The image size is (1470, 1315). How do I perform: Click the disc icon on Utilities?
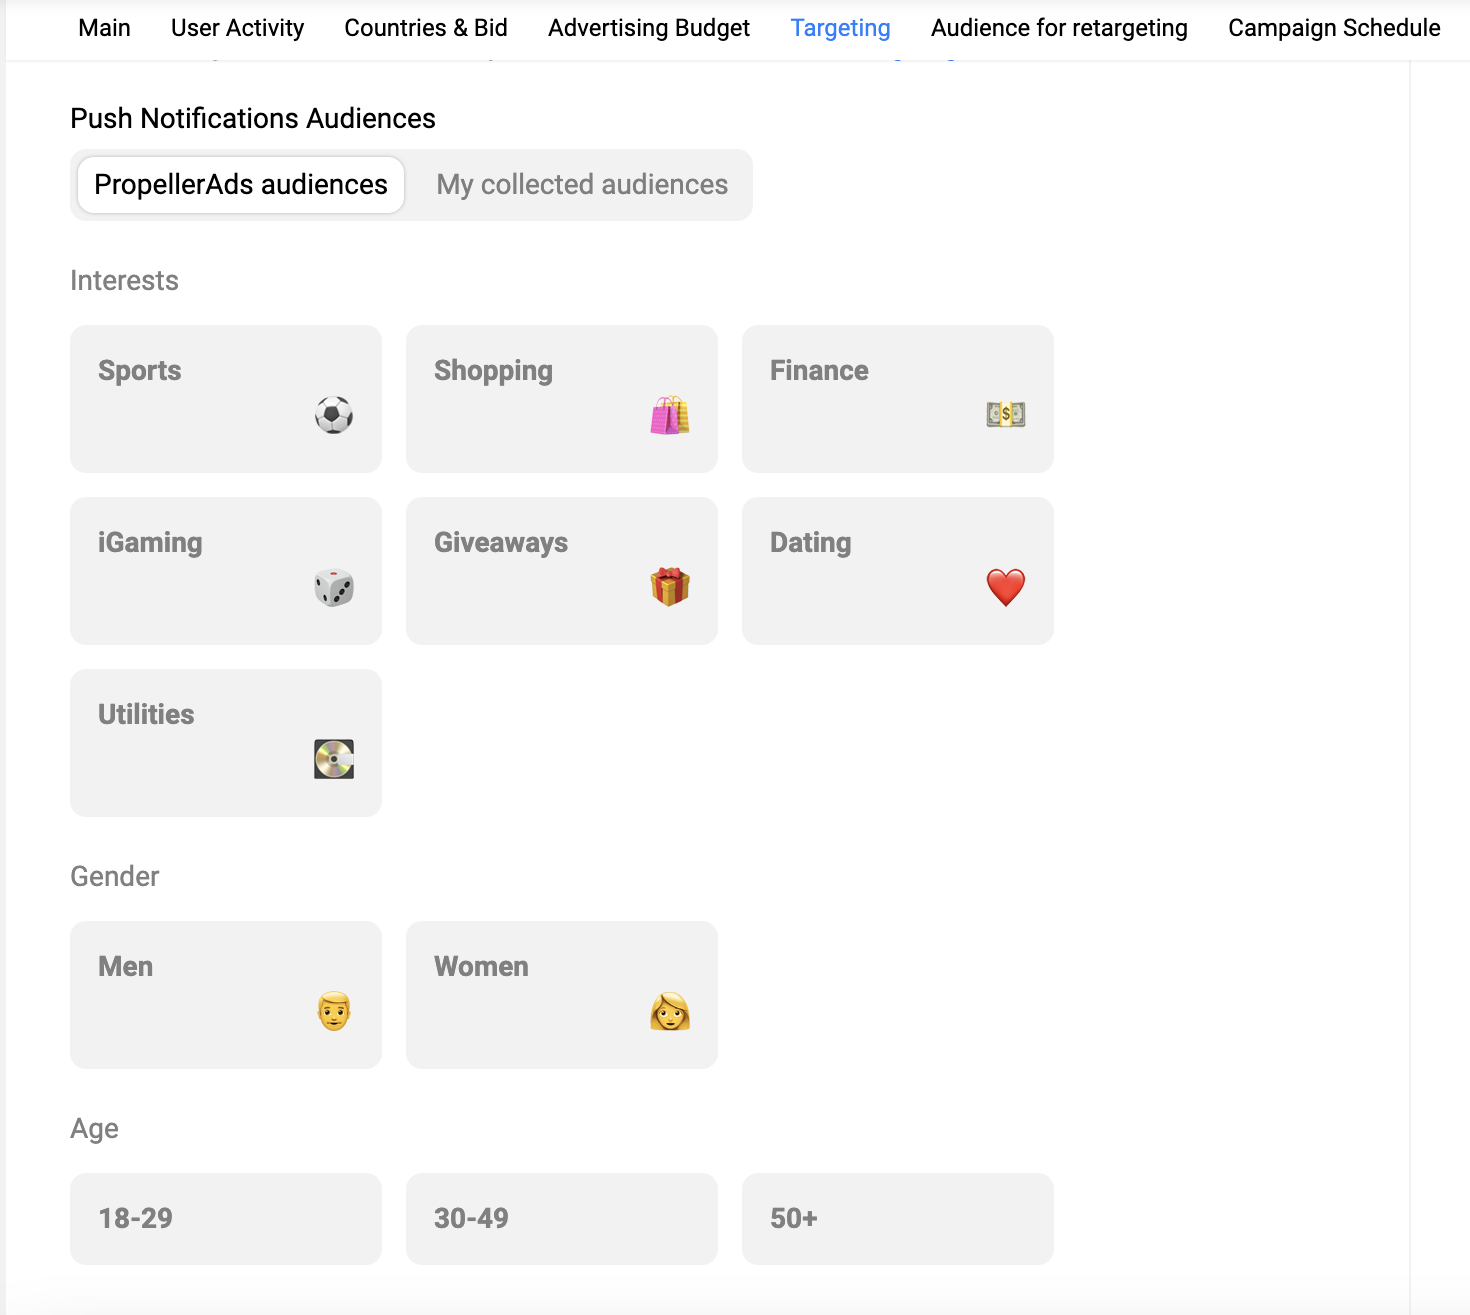pos(334,759)
